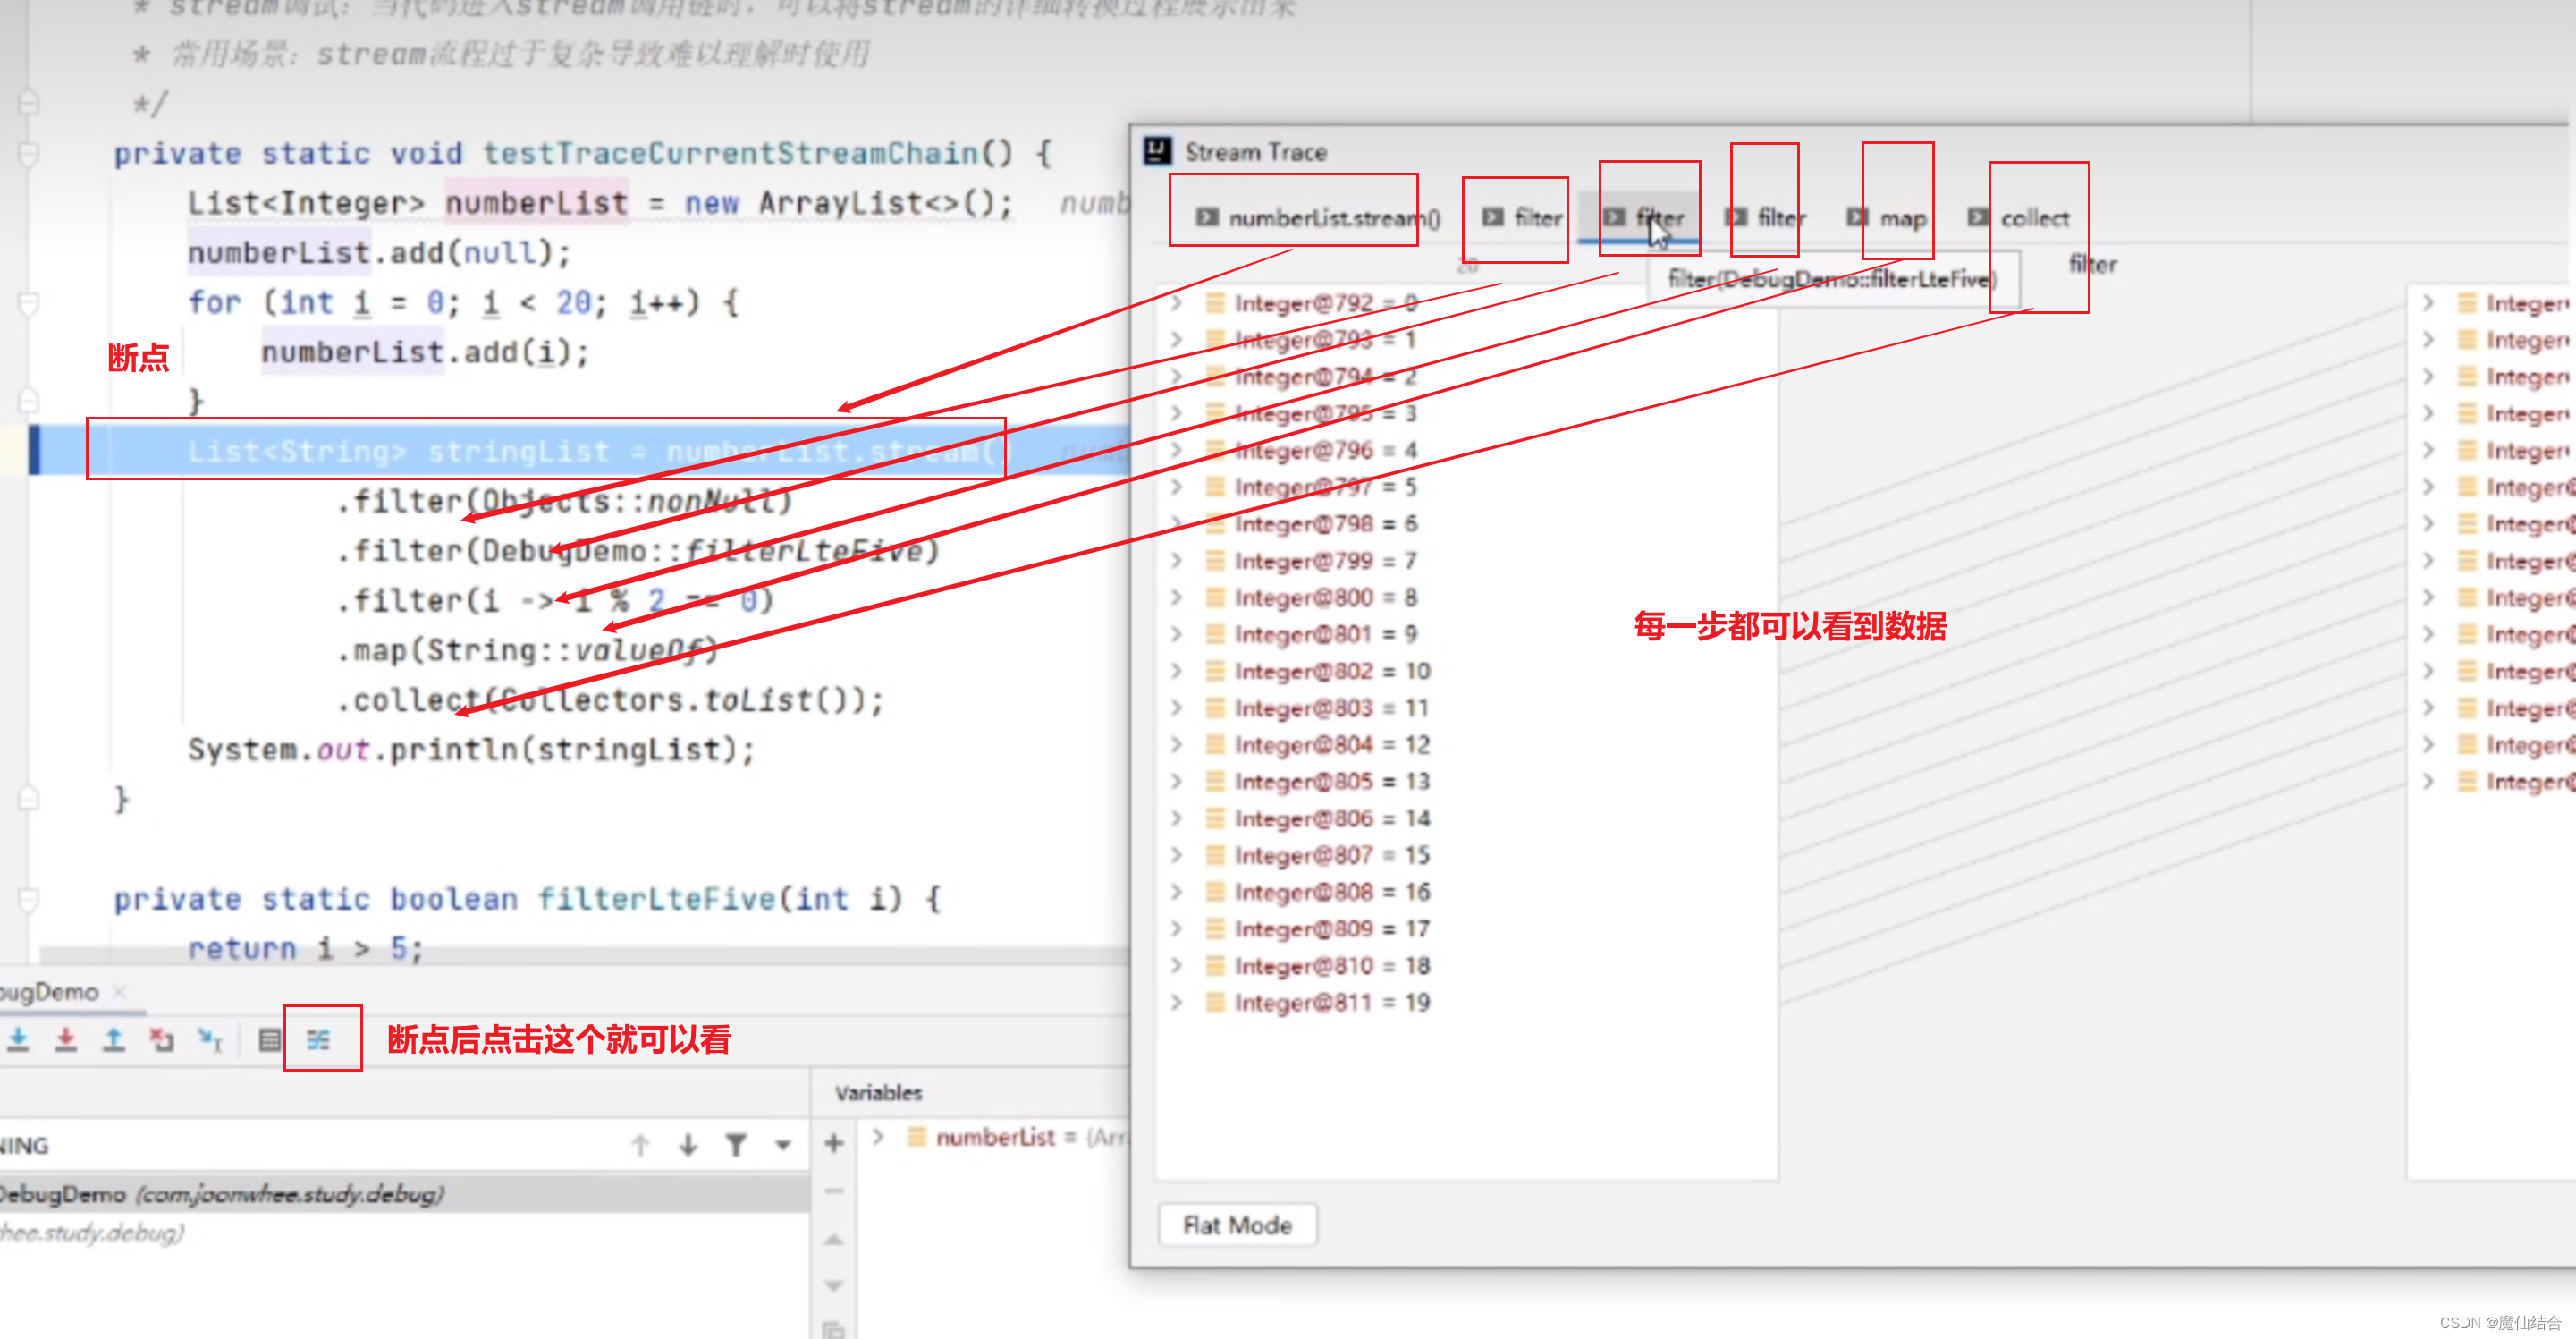
Task: Click the editor's horizontal scrollbar
Action: (584, 957)
